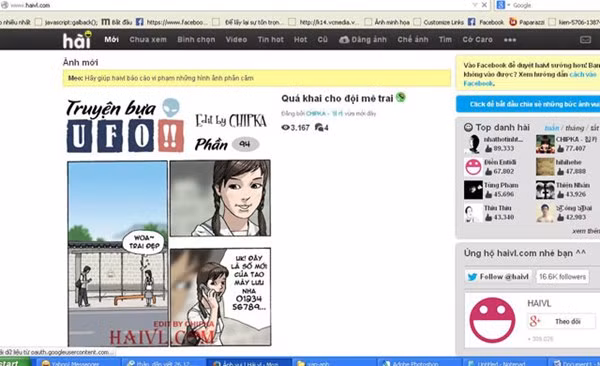Click the Follow @haivl Twitter button
The height and width of the screenshot is (366, 600).
click(498, 277)
